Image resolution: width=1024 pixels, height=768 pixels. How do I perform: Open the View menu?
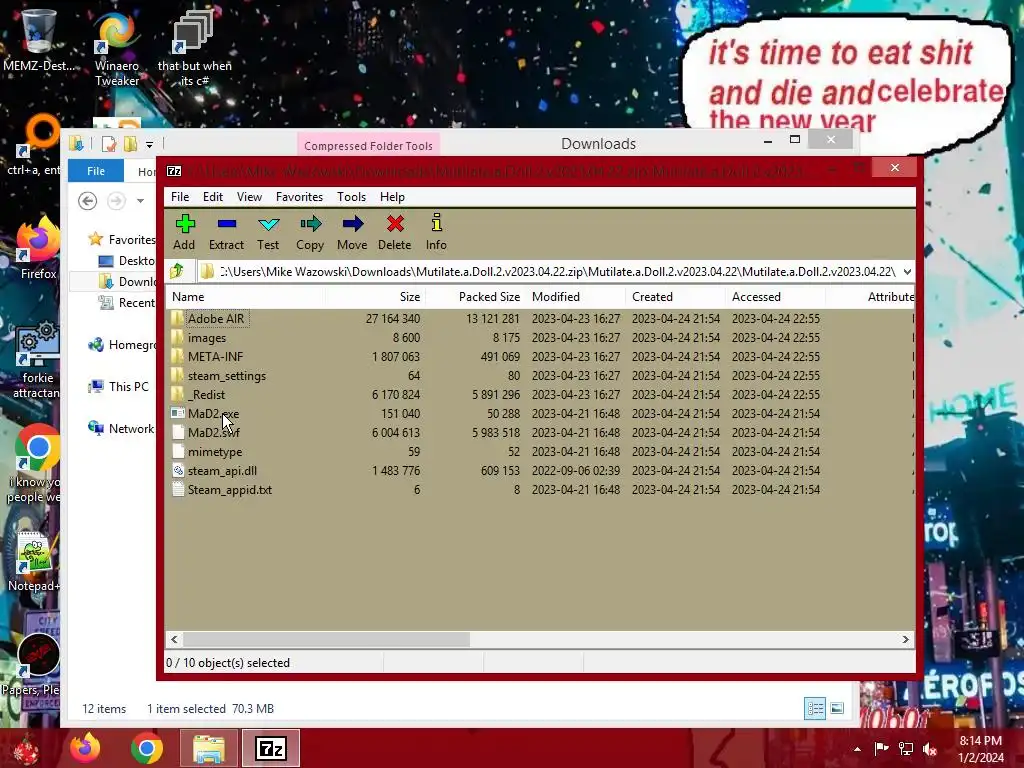pyautogui.click(x=249, y=197)
